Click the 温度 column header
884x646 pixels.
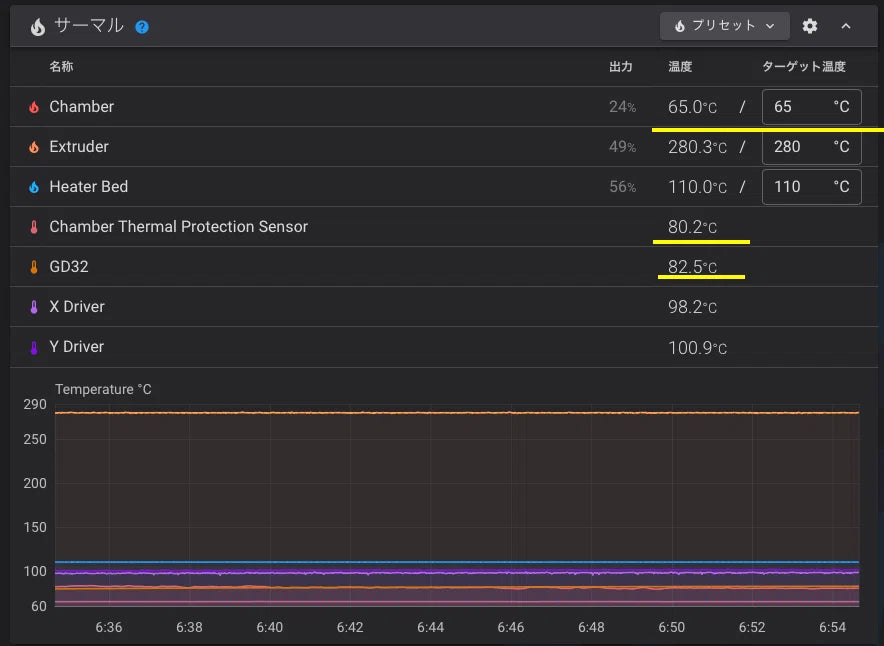(x=680, y=67)
